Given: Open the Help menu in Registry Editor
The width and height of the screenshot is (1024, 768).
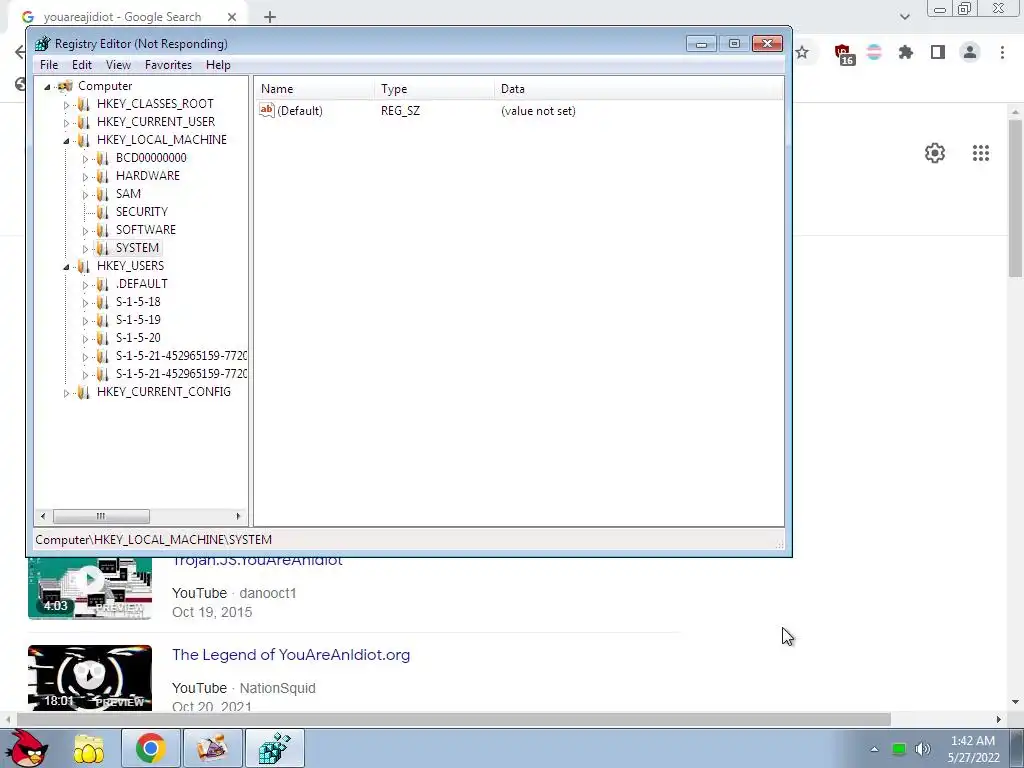Looking at the screenshot, I should click(218, 65).
